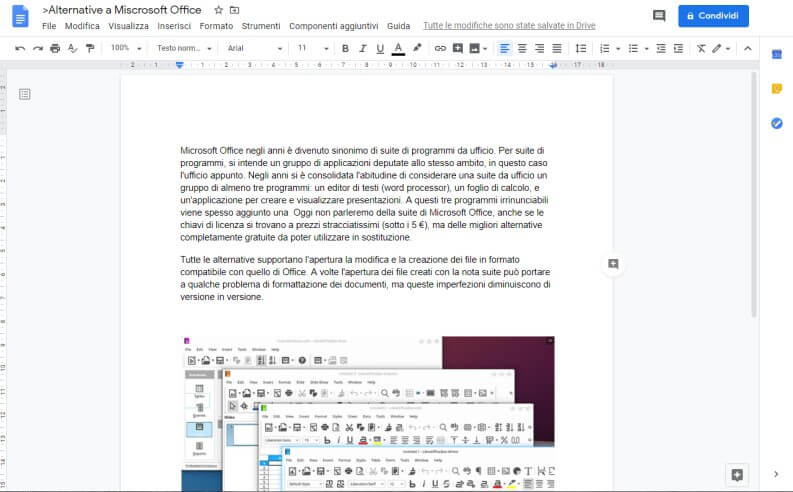Open saved-in-Drive changes history link
Viewport: 793px width, 492px height.
click(509, 26)
